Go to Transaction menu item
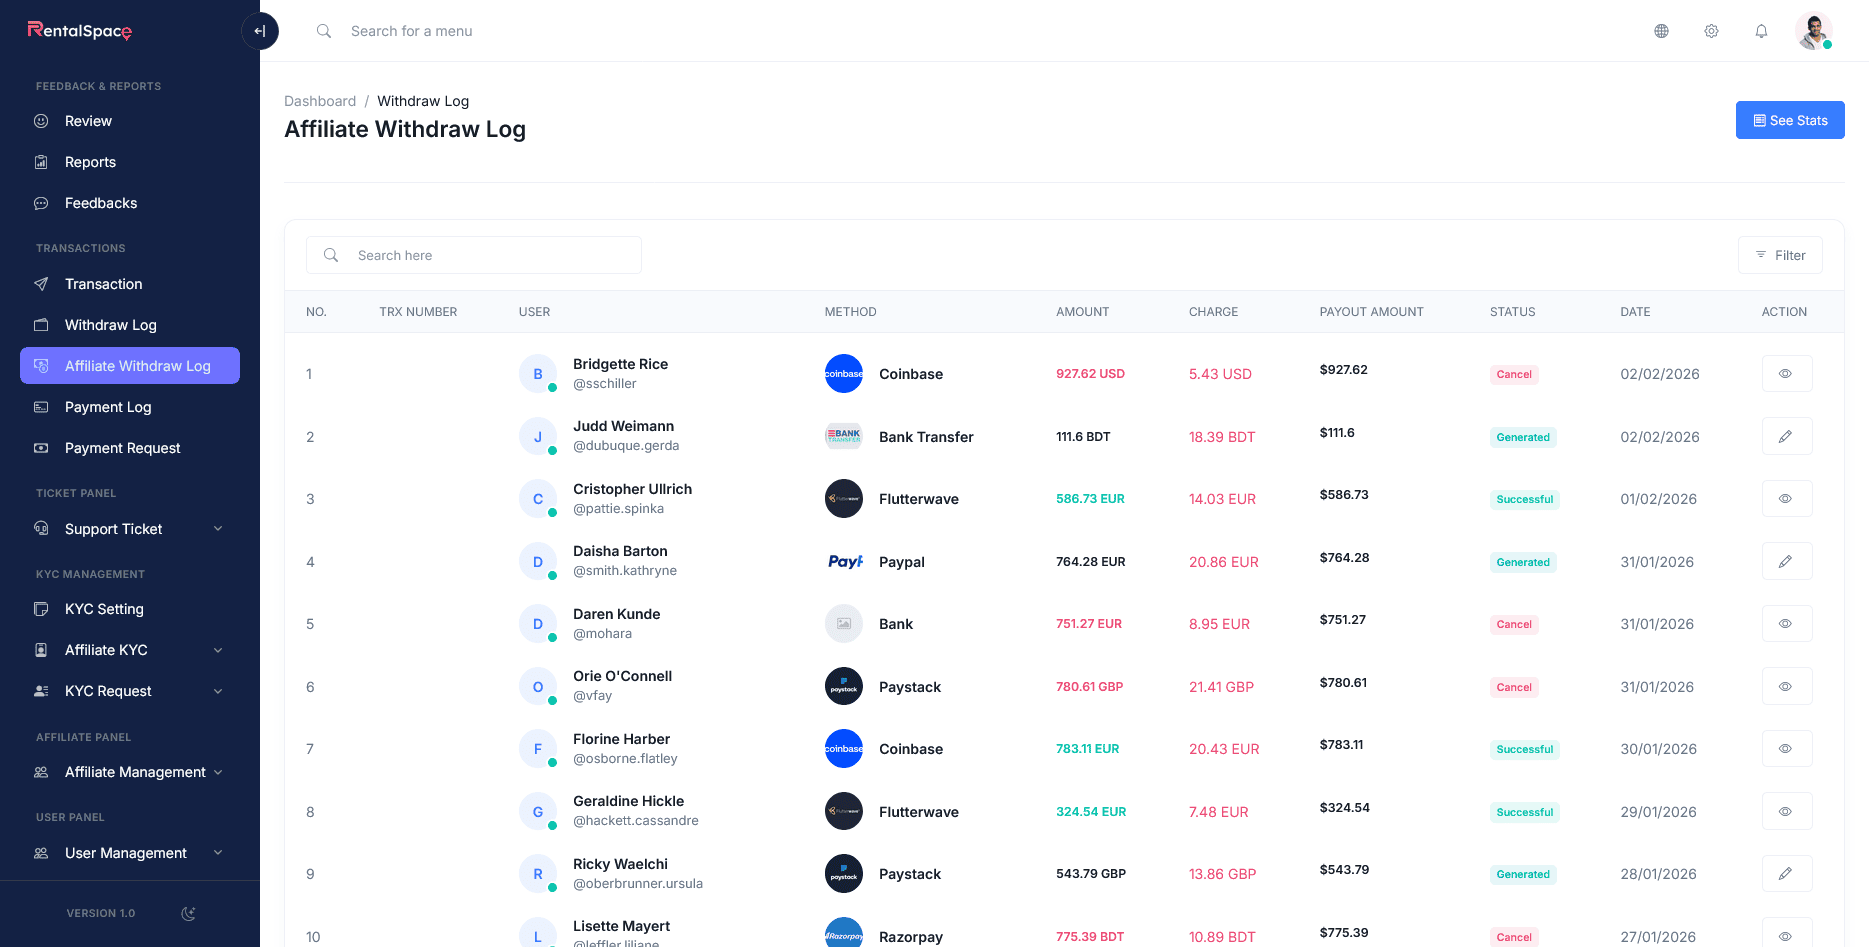Image resolution: width=1869 pixels, height=947 pixels. [103, 284]
